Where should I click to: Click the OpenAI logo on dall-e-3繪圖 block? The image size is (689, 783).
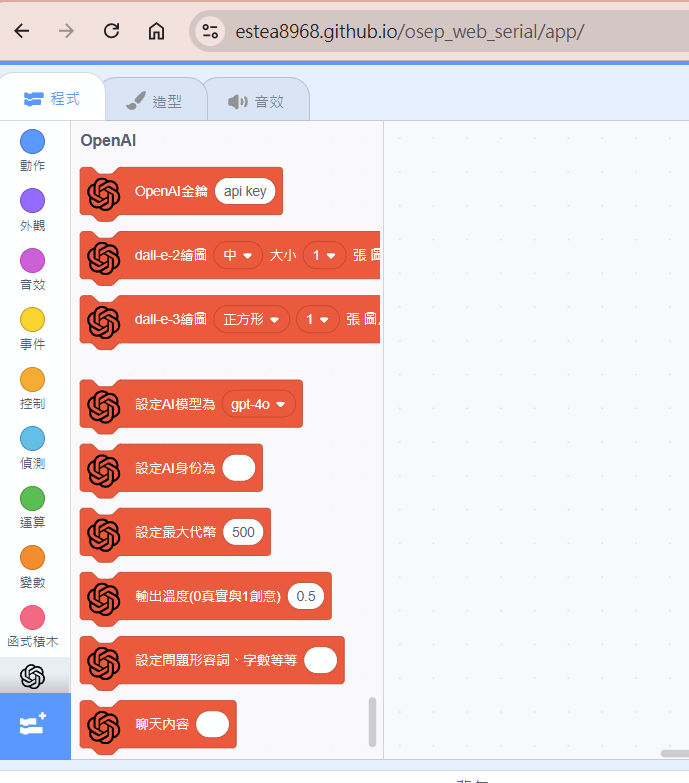[104, 322]
